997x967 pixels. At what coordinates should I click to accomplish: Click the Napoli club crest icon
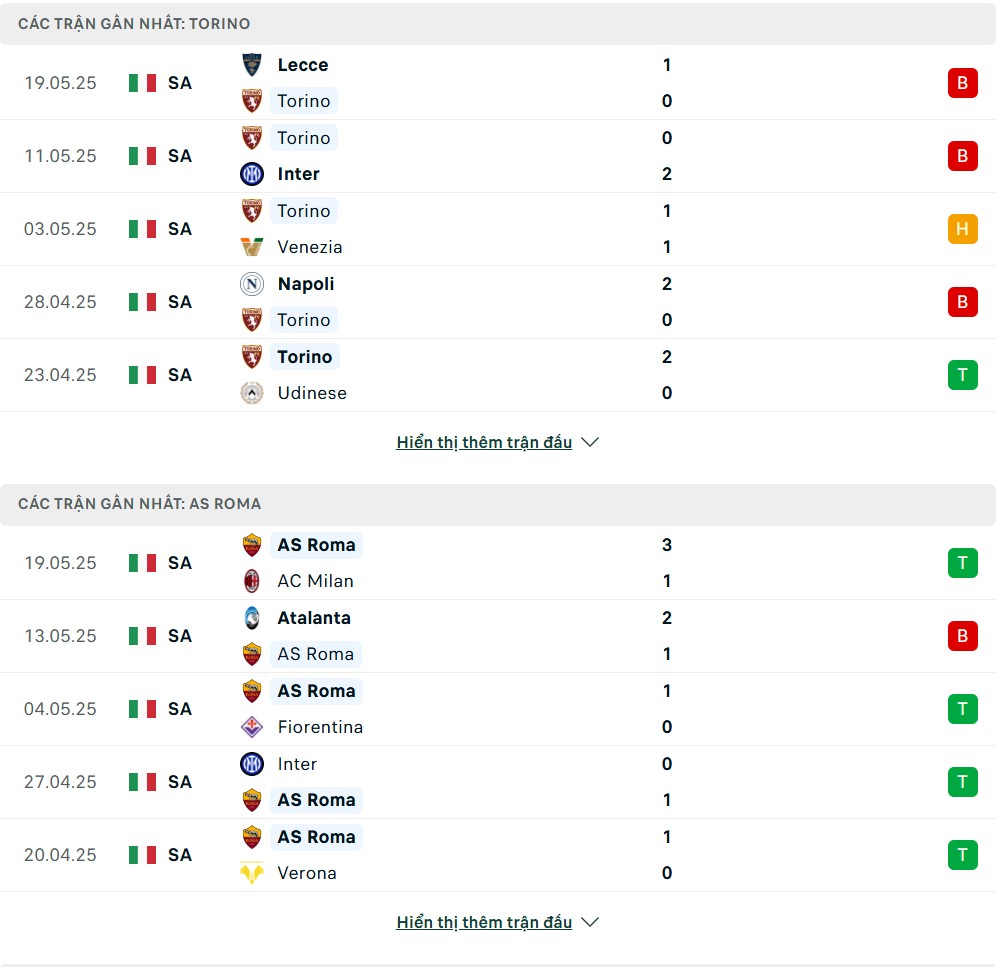pos(252,284)
